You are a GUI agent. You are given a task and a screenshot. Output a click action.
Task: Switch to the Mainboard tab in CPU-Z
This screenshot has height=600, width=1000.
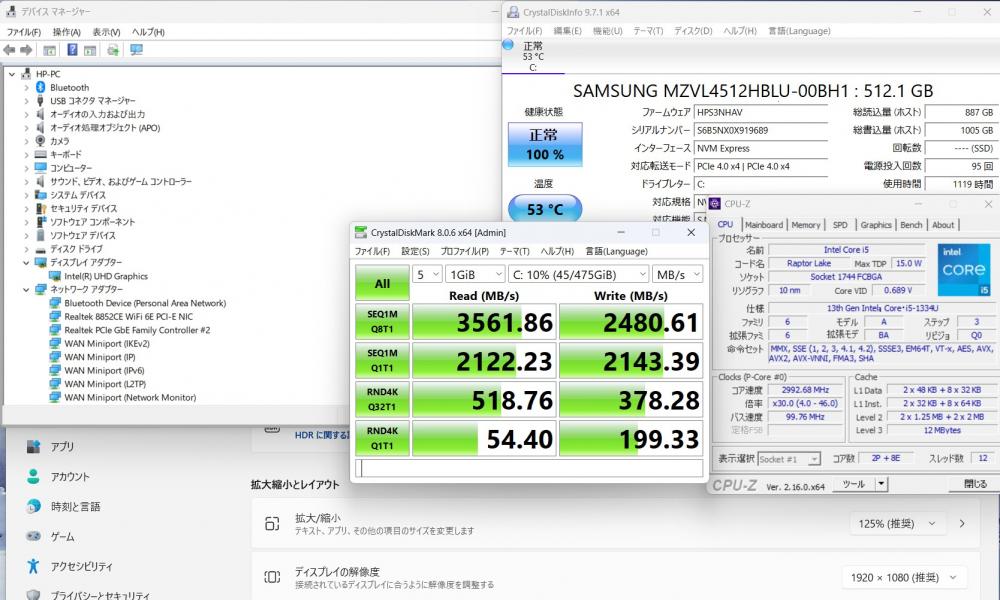coord(763,225)
